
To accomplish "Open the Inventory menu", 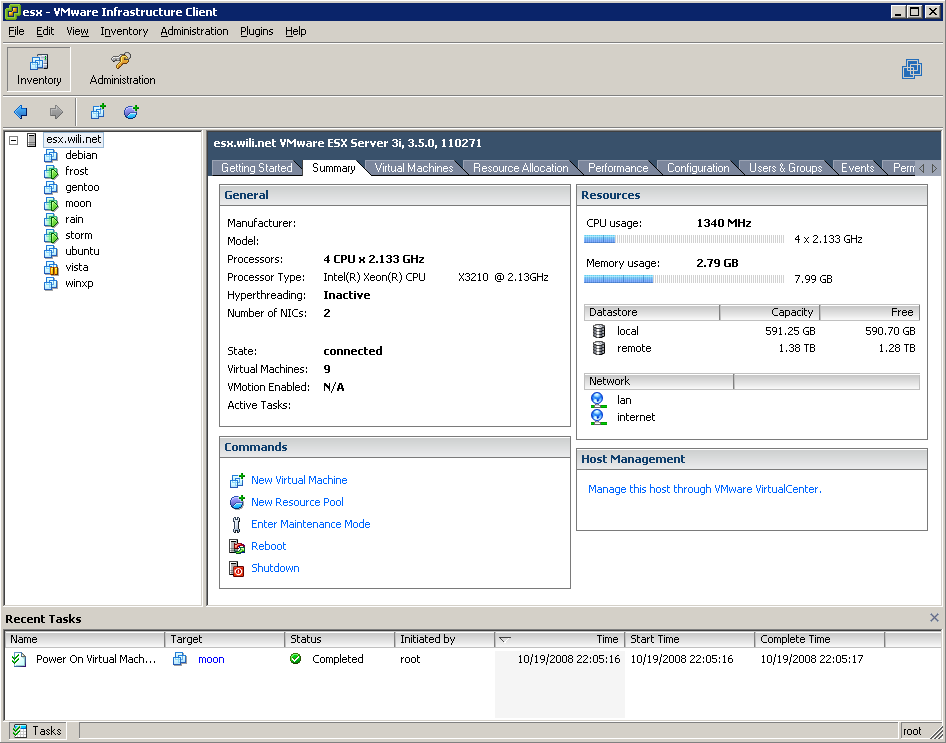I will click(124, 31).
